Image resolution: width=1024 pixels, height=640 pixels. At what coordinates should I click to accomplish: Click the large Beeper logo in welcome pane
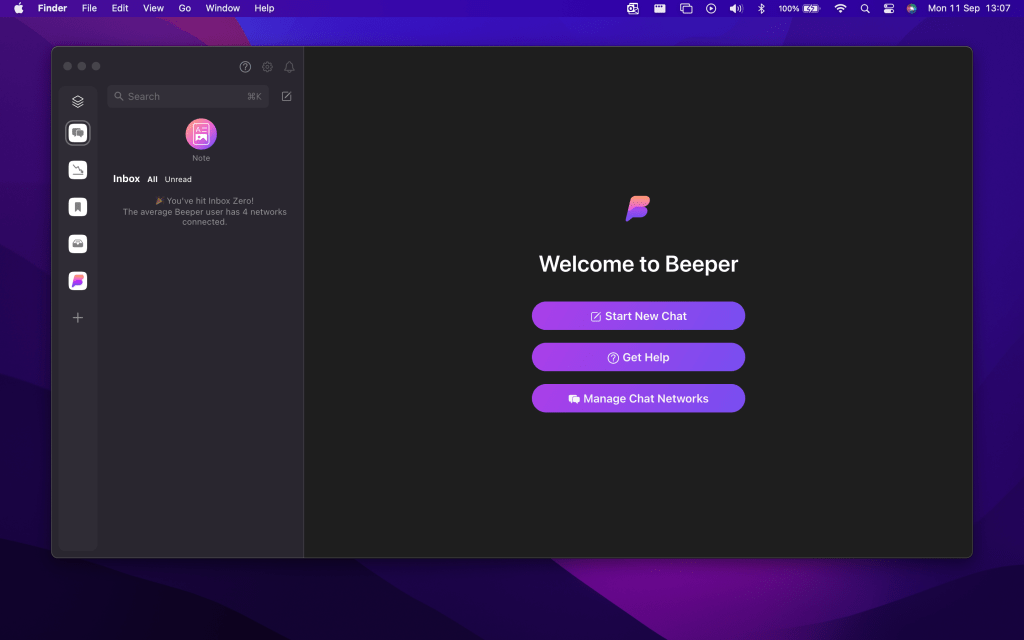638,208
